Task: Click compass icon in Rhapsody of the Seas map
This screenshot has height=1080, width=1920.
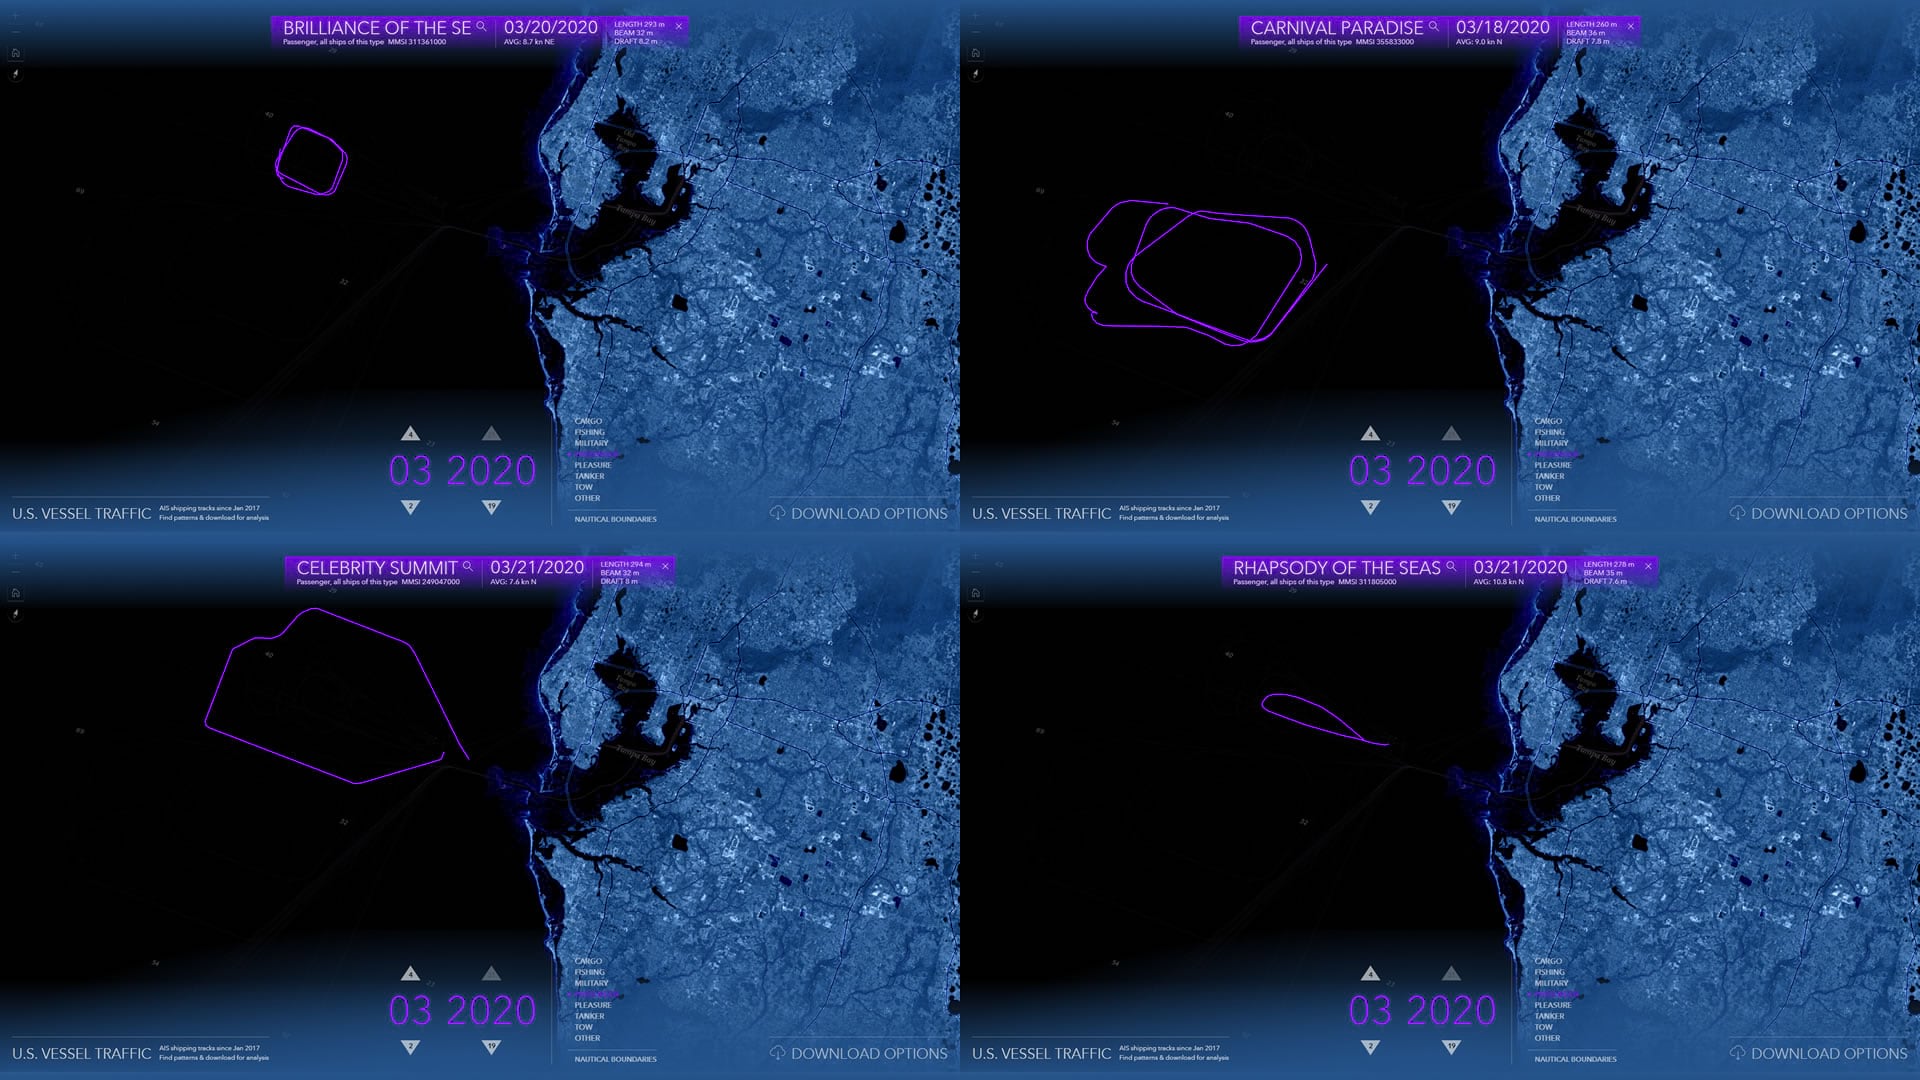Action: pos(976,614)
